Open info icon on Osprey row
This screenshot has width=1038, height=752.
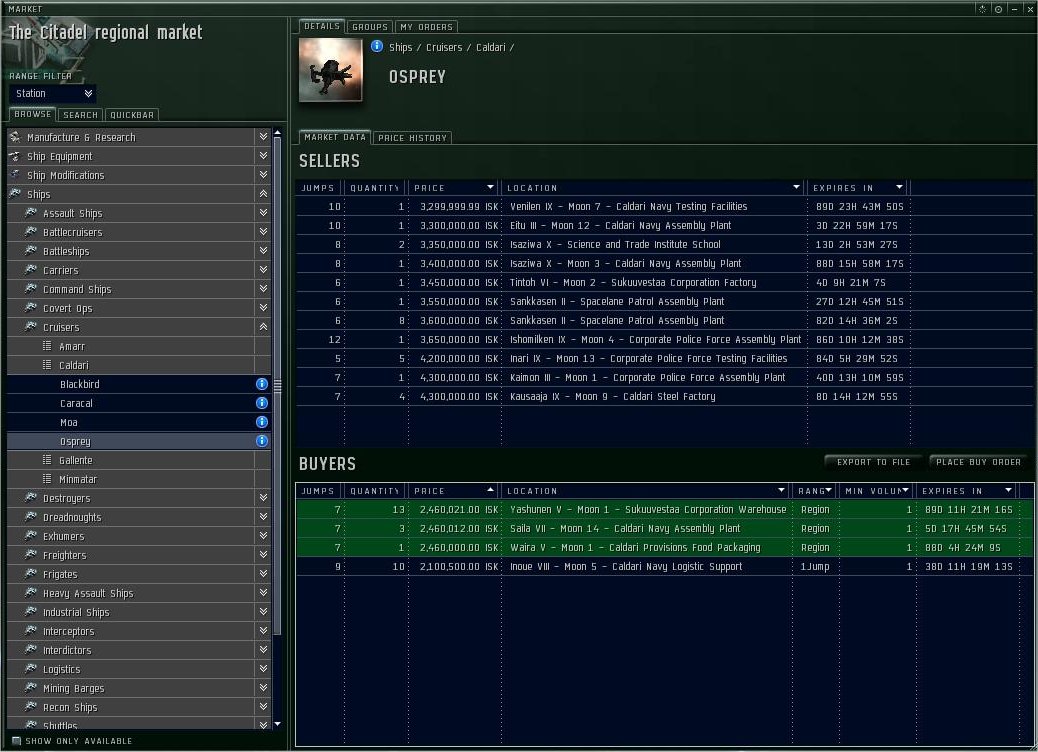tap(262, 441)
